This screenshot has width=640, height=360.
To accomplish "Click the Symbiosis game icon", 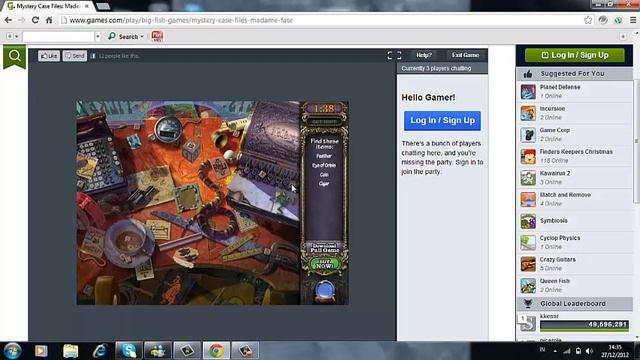I will (x=528, y=221).
